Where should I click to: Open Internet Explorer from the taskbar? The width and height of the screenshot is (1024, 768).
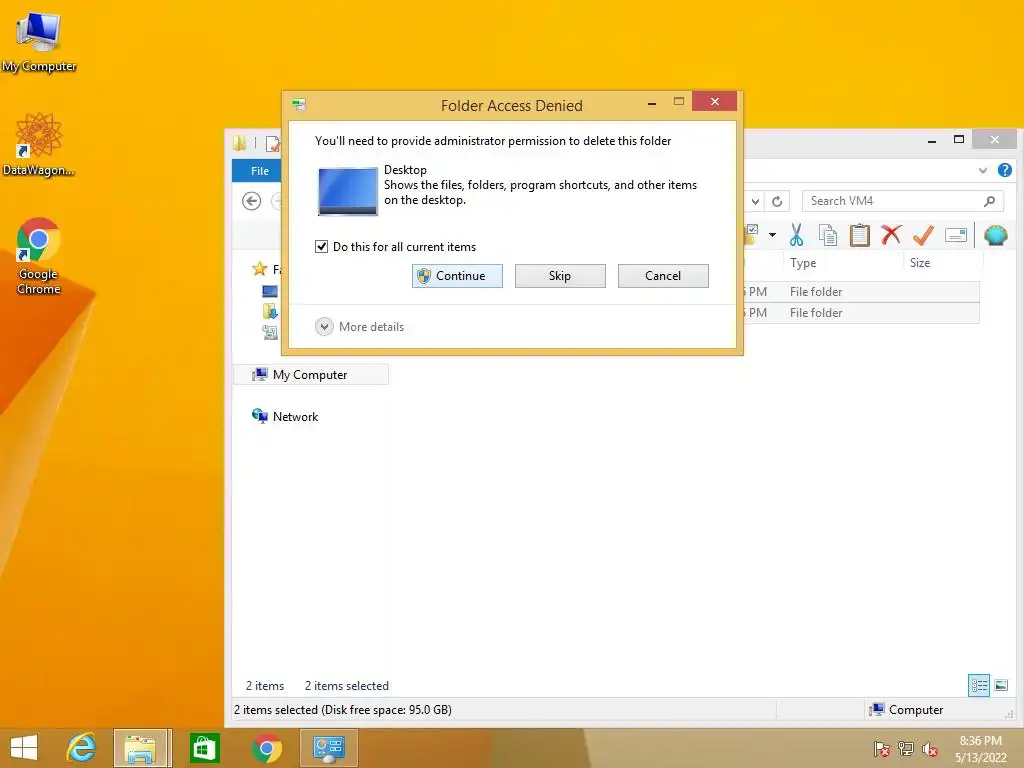(x=82, y=748)
